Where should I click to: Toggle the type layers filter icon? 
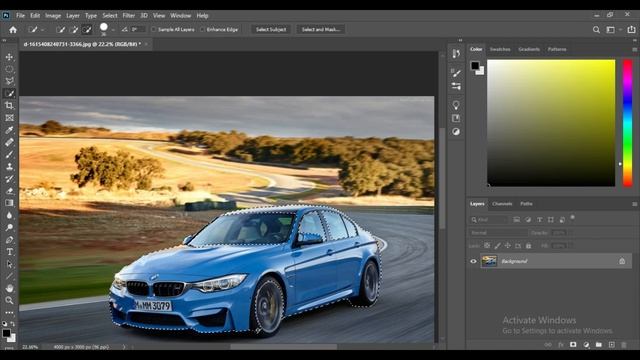[x=540, y=220]
